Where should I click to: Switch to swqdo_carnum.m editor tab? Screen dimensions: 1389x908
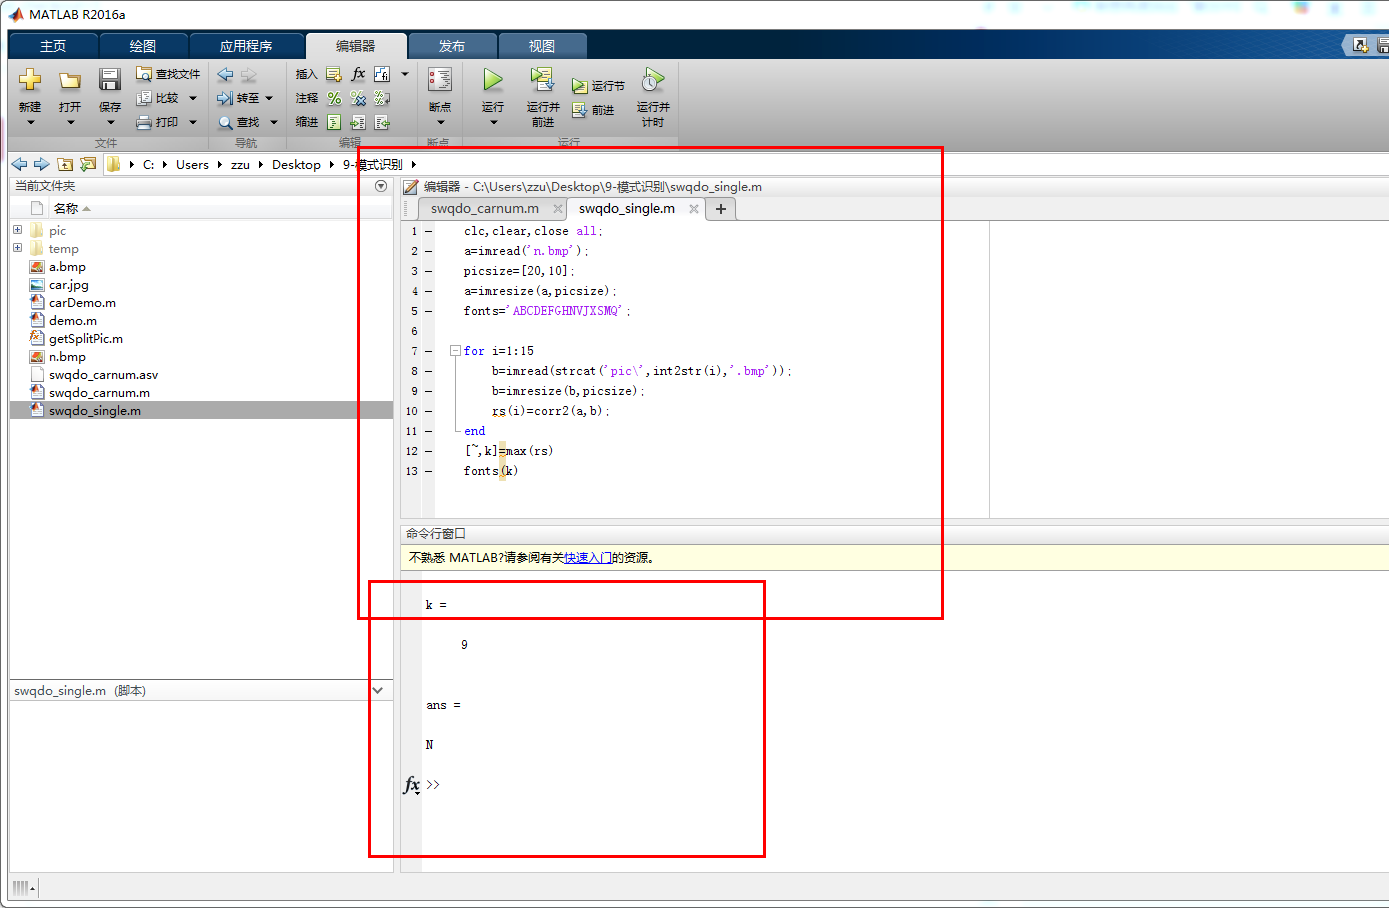(x=485, y=208)
